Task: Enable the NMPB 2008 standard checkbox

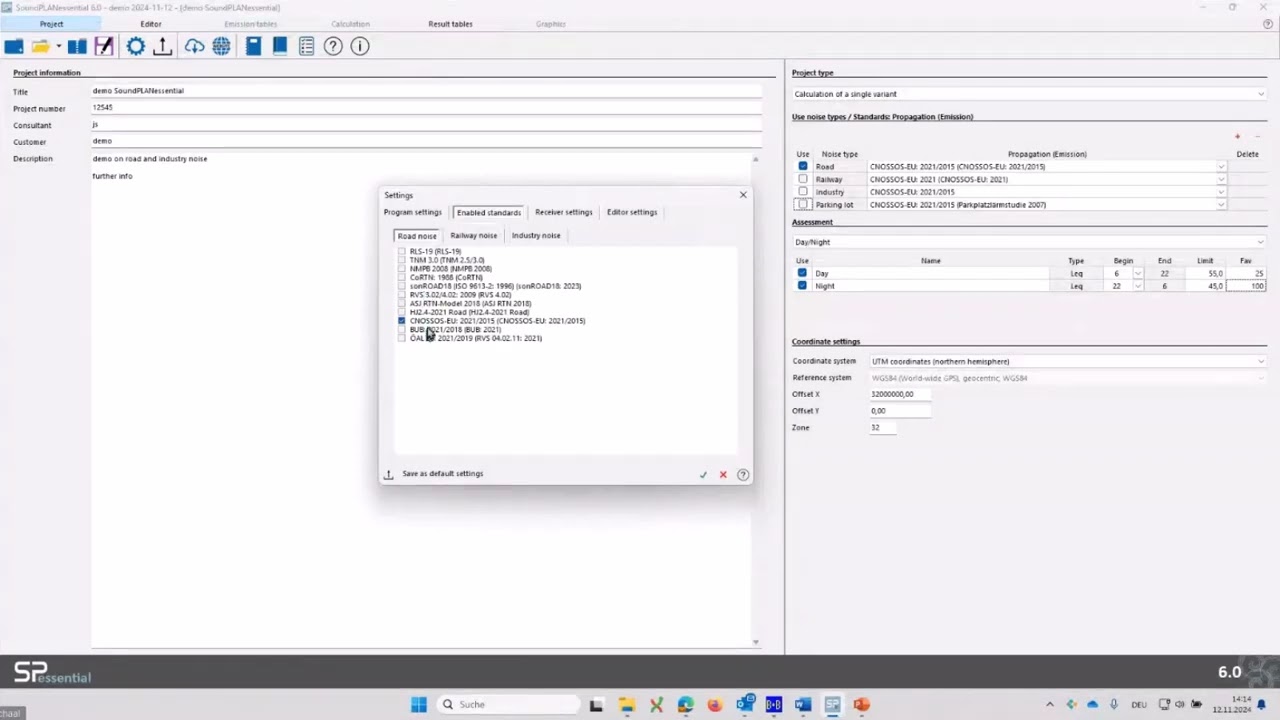Action: 401,269
